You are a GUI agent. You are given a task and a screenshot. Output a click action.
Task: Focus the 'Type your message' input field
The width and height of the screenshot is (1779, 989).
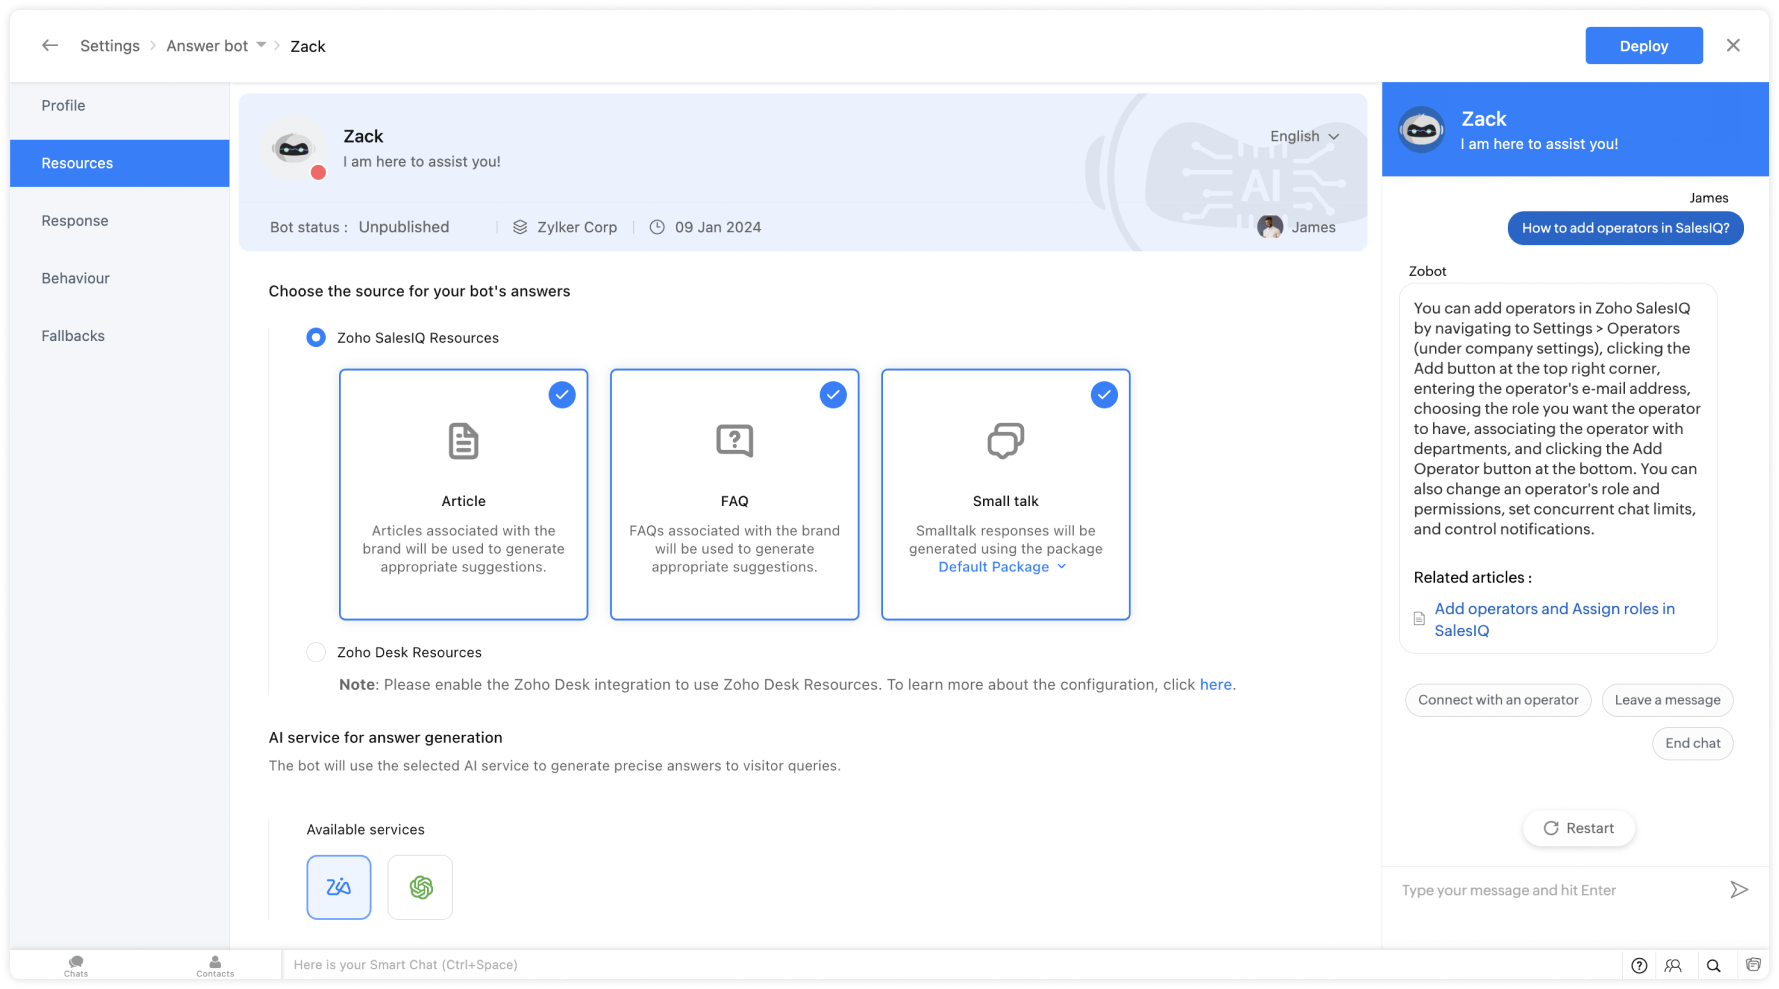[1559, 890]
